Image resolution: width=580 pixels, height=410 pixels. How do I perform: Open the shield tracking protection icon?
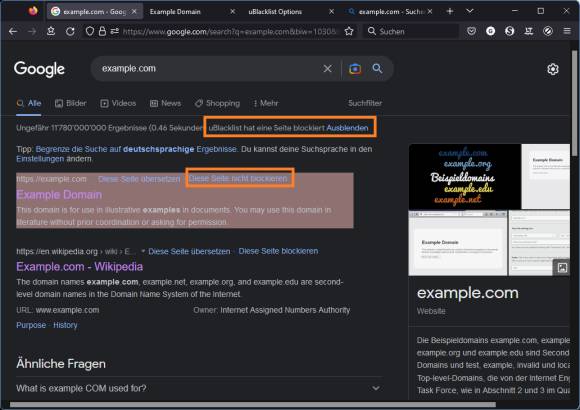coord(90,31)
